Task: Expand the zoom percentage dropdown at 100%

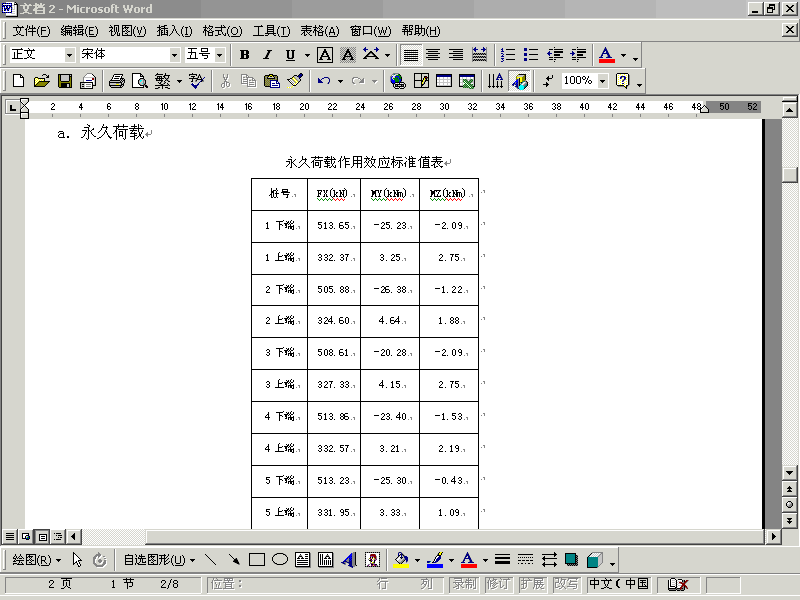Action: tap(602, 81)
